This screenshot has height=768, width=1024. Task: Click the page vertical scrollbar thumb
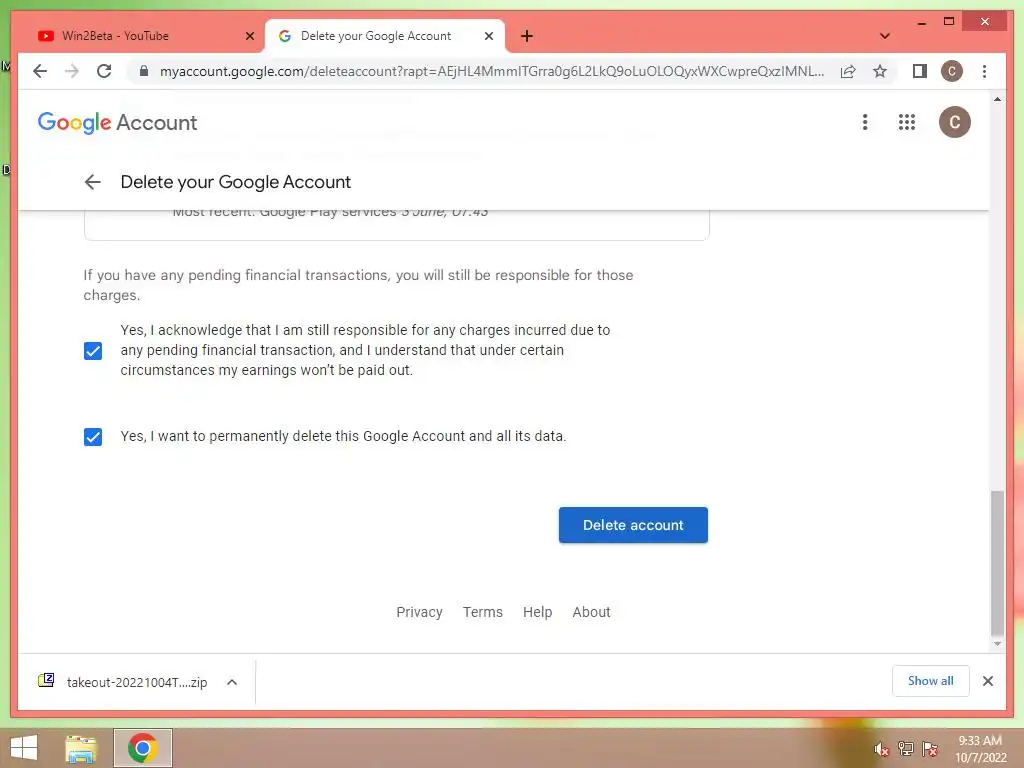point(997,563)
